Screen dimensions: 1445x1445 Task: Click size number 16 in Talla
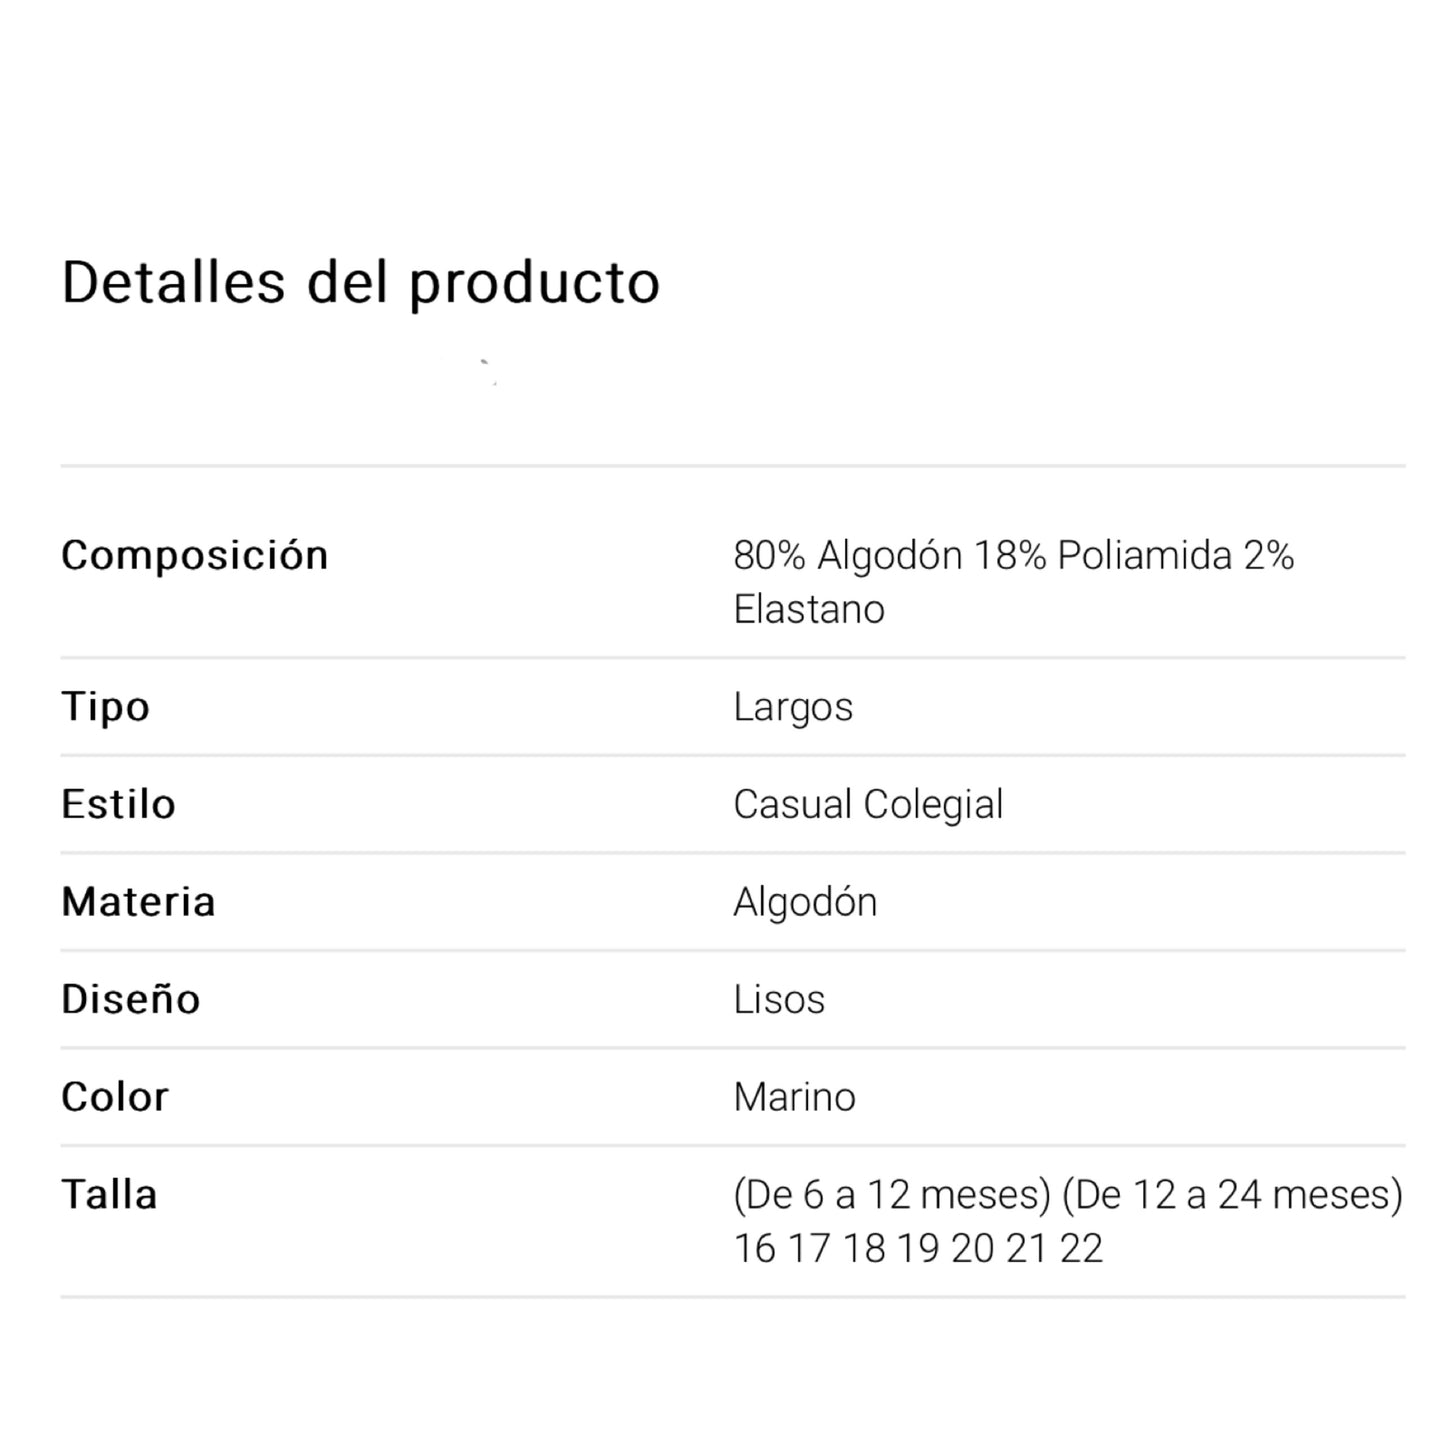click(x=754, y=1249)
